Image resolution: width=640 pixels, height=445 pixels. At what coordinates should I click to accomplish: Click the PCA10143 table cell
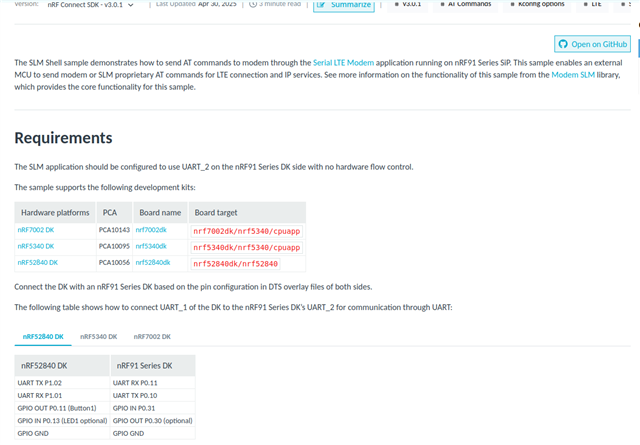[x=114, y=230]
